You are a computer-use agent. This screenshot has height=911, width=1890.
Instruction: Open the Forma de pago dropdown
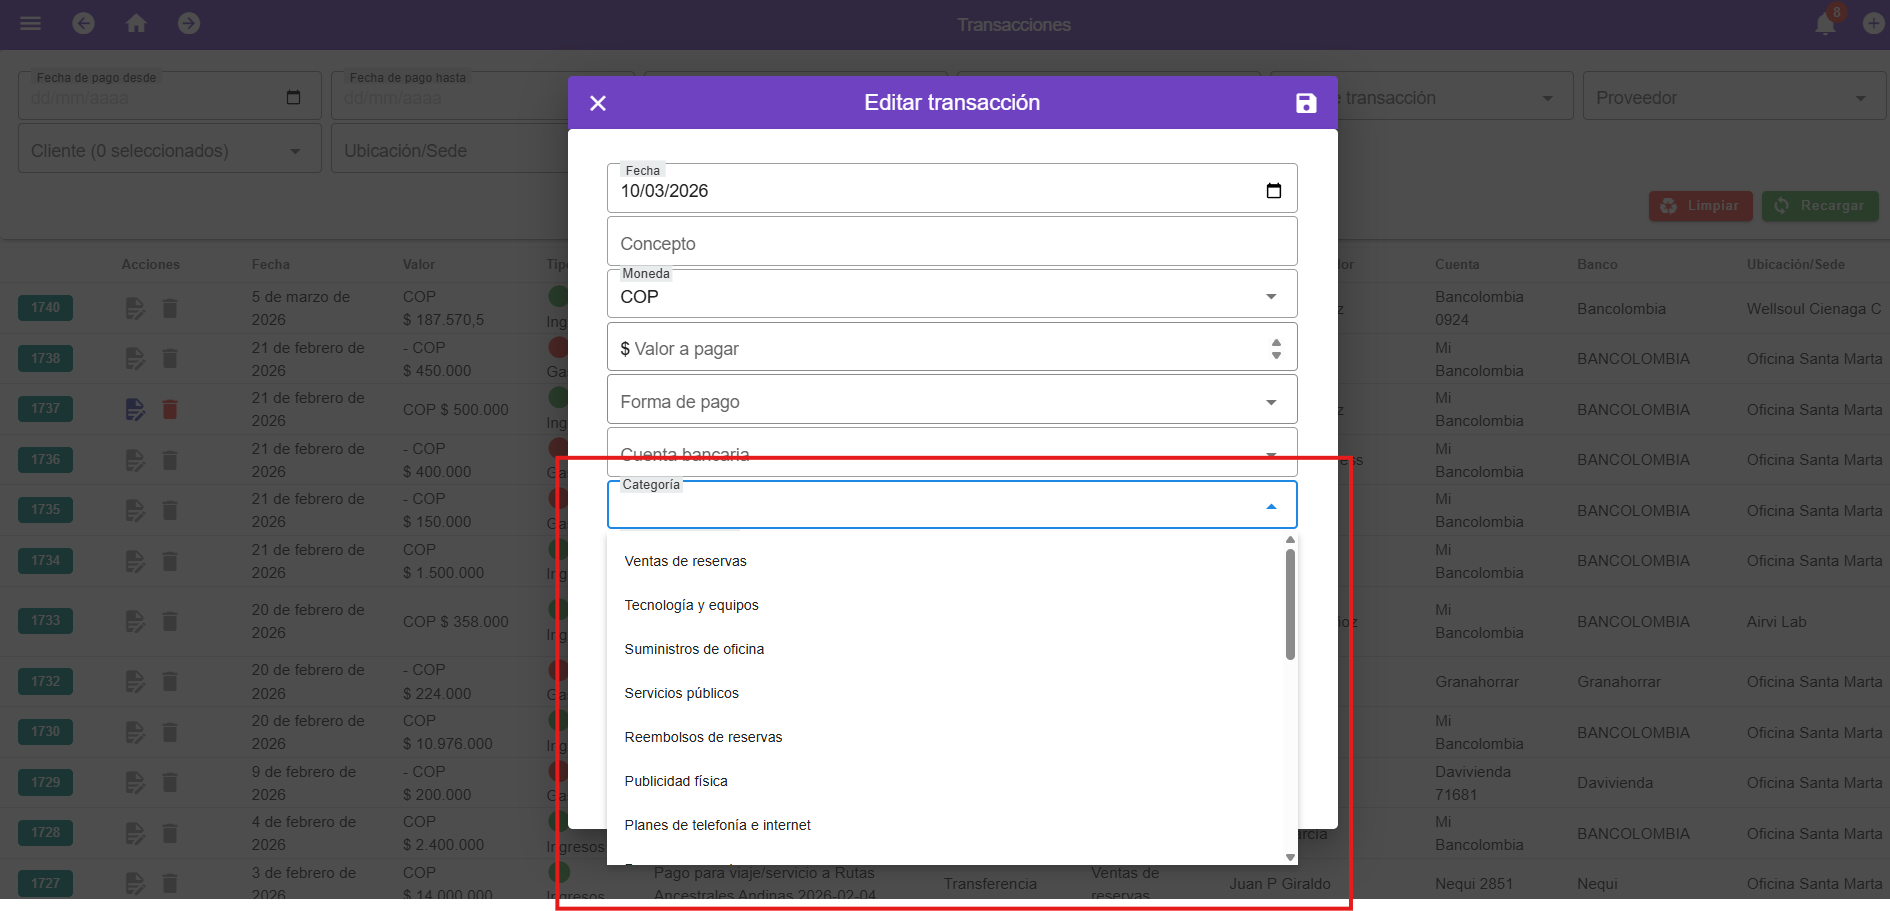1270,402
